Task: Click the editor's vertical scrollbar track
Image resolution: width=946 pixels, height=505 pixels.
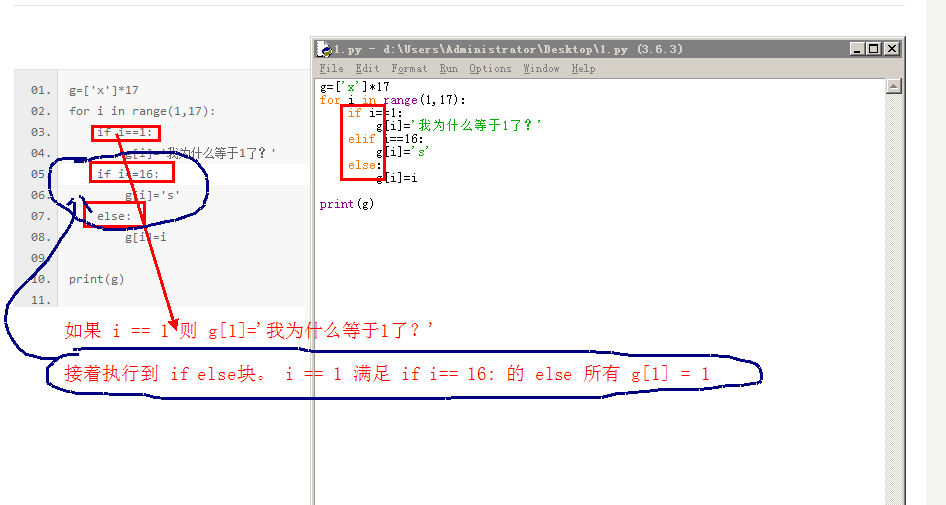Action: [x=893, y=300]
